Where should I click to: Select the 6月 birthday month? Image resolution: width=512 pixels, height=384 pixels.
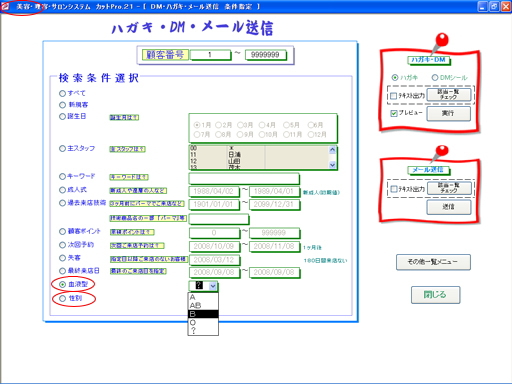311,125
